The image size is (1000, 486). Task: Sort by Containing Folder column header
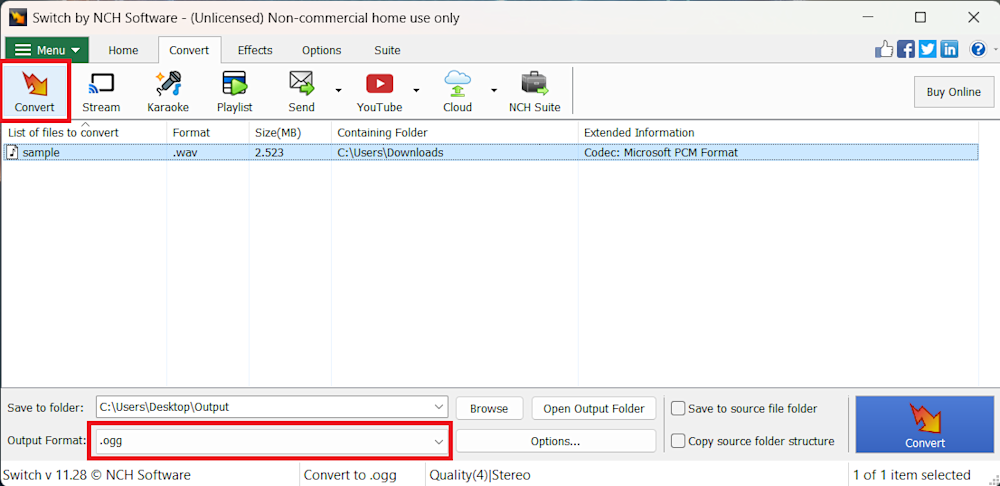(x=455, y=133)
